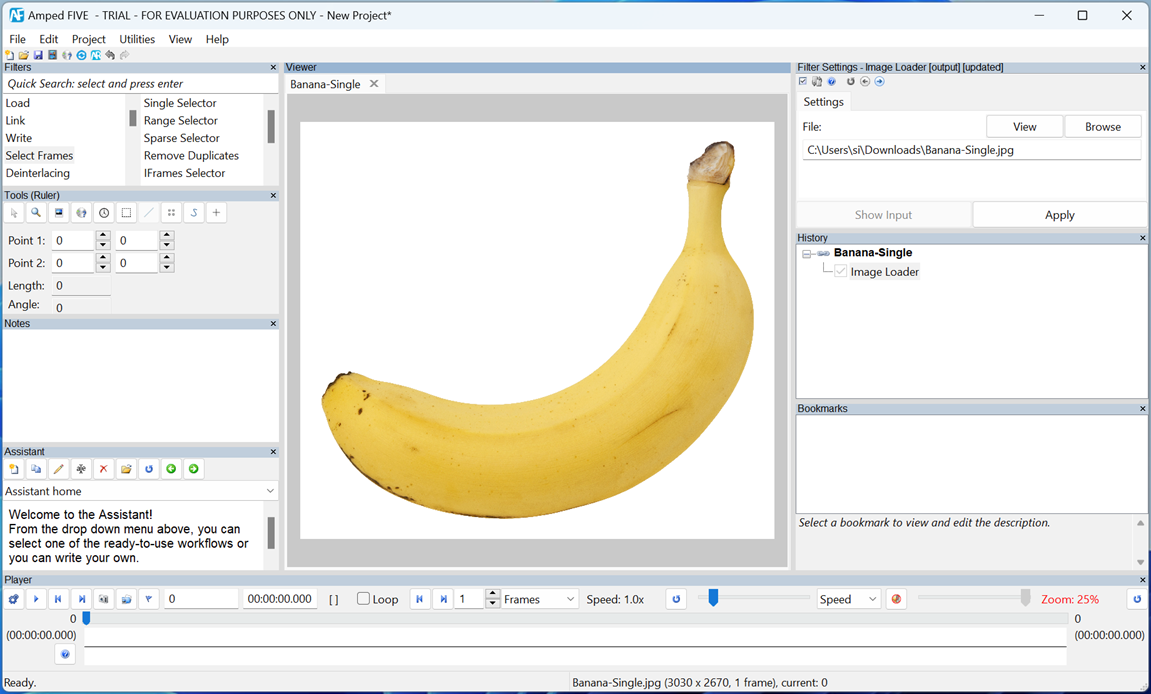The image size is (1151, 694).
Task: Open a saved workflow in the Assistant panel
Action: click(125, 468)
